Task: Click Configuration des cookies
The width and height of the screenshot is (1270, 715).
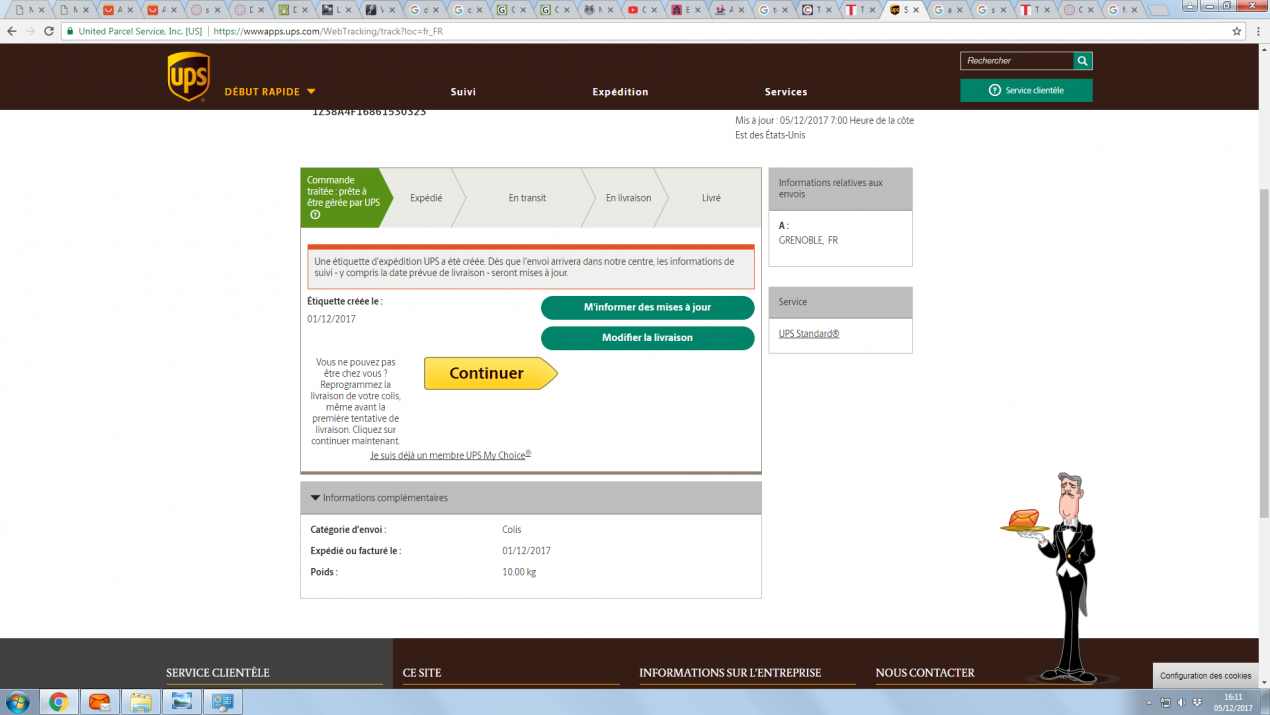Action: 1205,676
